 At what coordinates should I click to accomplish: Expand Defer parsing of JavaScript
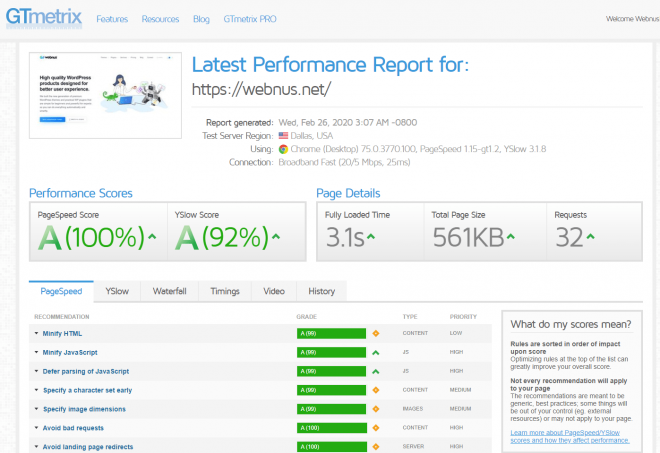coord(36,371)
